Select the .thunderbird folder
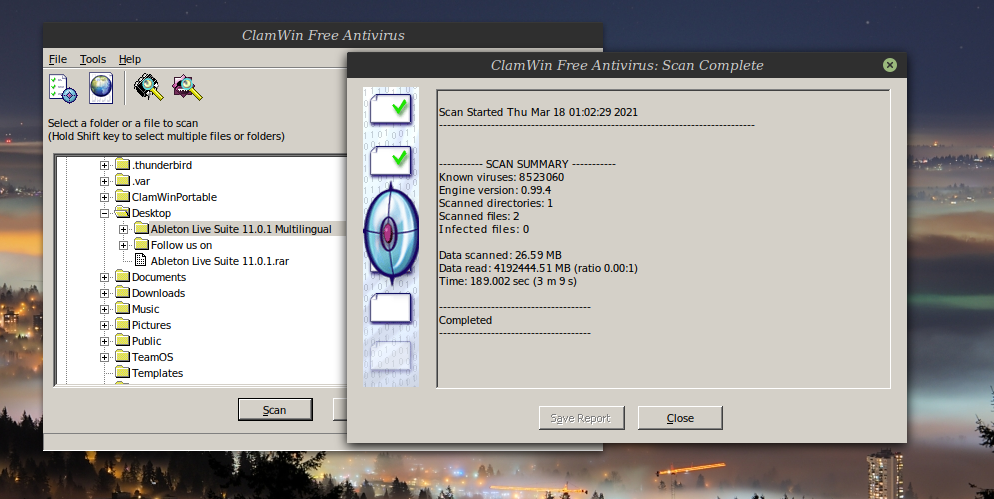This screenshot has width=994, height=499. [162, 165]
